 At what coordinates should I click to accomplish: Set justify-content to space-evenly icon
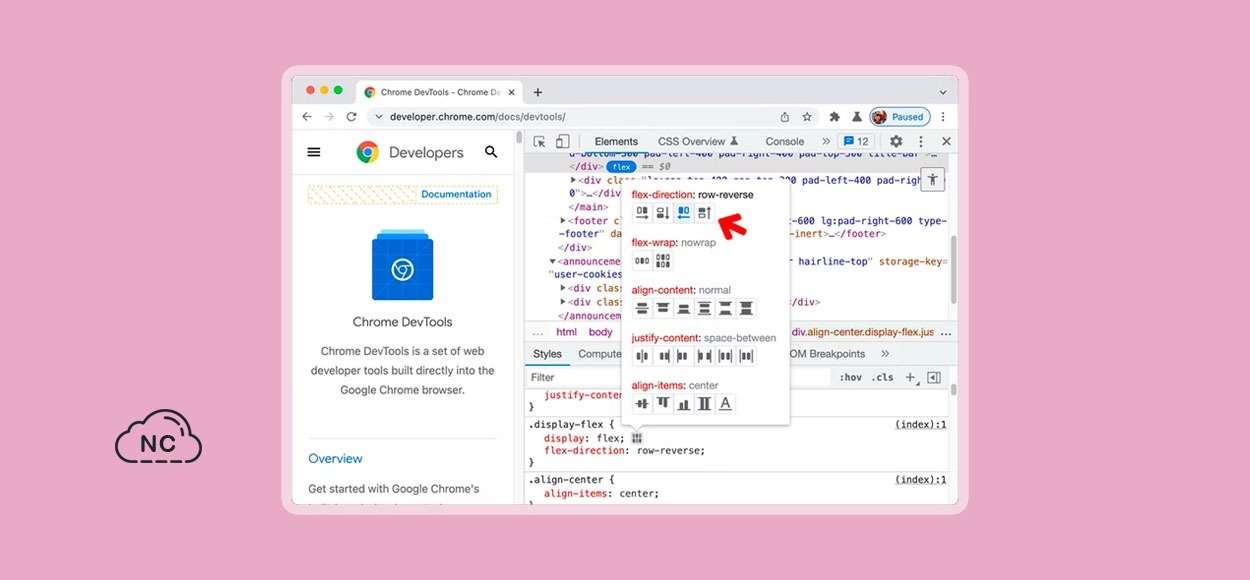point(746,356)
